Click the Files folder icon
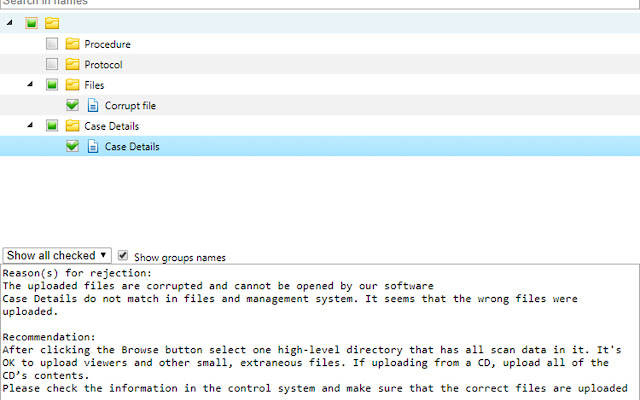 point(72,85)
